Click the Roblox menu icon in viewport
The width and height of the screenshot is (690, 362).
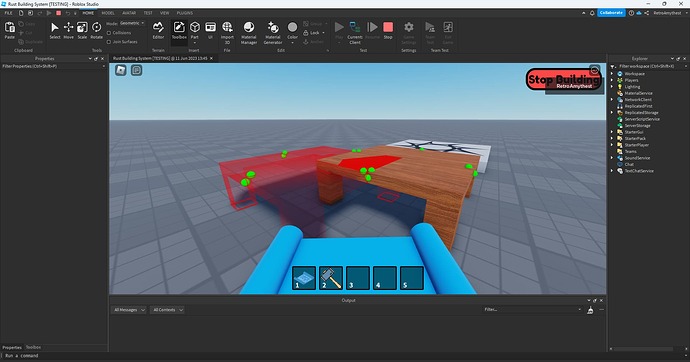coord(121,70)
